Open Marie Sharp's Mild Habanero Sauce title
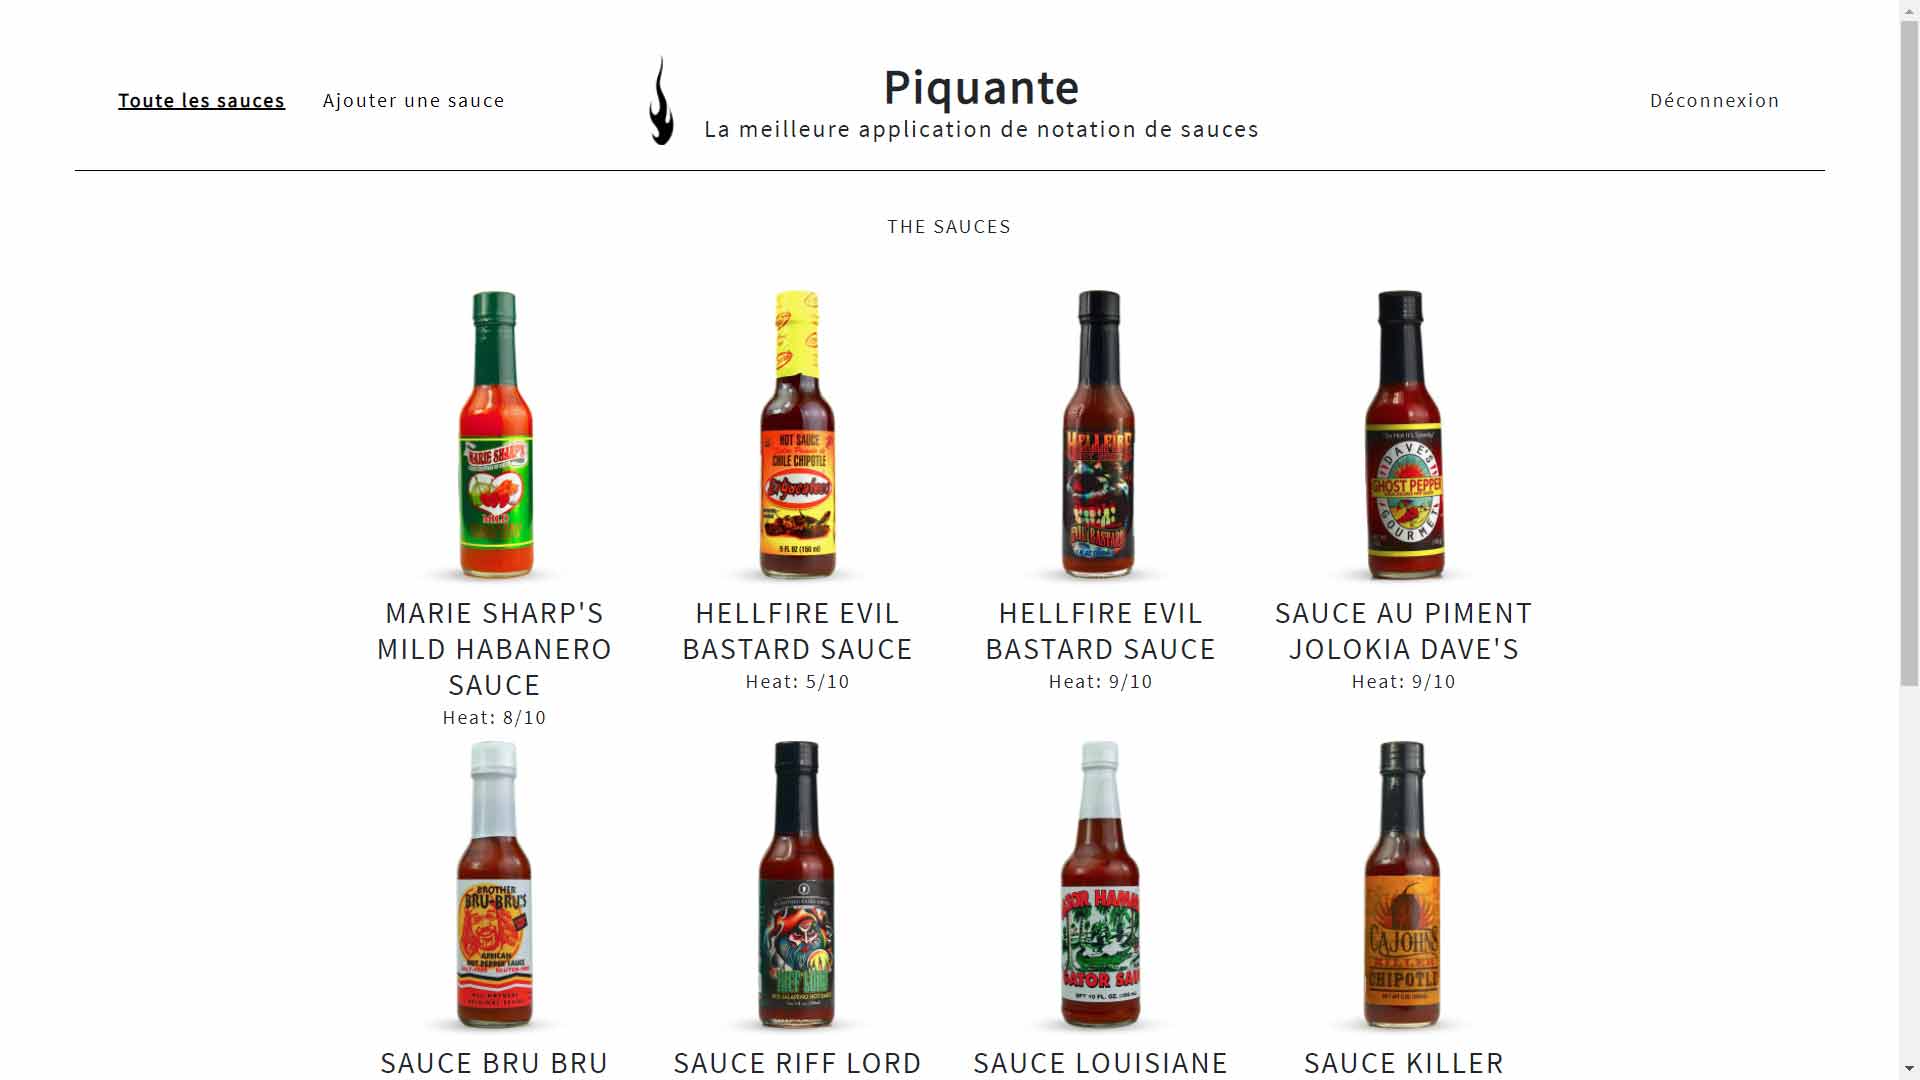This screenshot has height=1080, width=1920. [495, 649]
